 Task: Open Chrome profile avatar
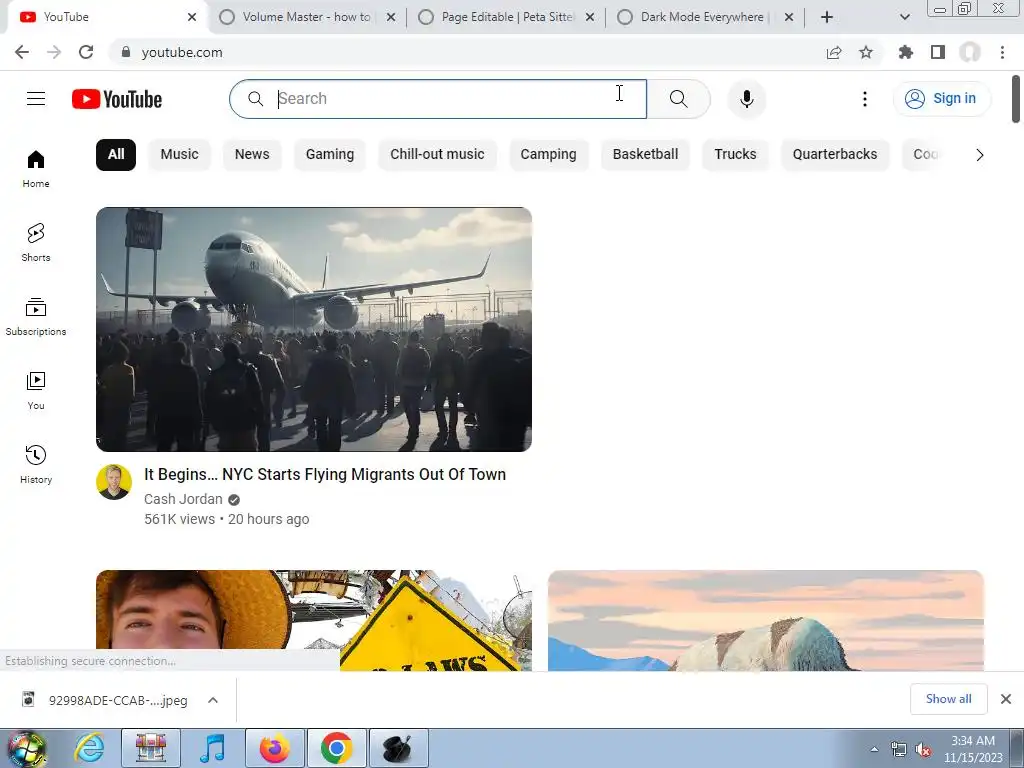click(970, 52)
